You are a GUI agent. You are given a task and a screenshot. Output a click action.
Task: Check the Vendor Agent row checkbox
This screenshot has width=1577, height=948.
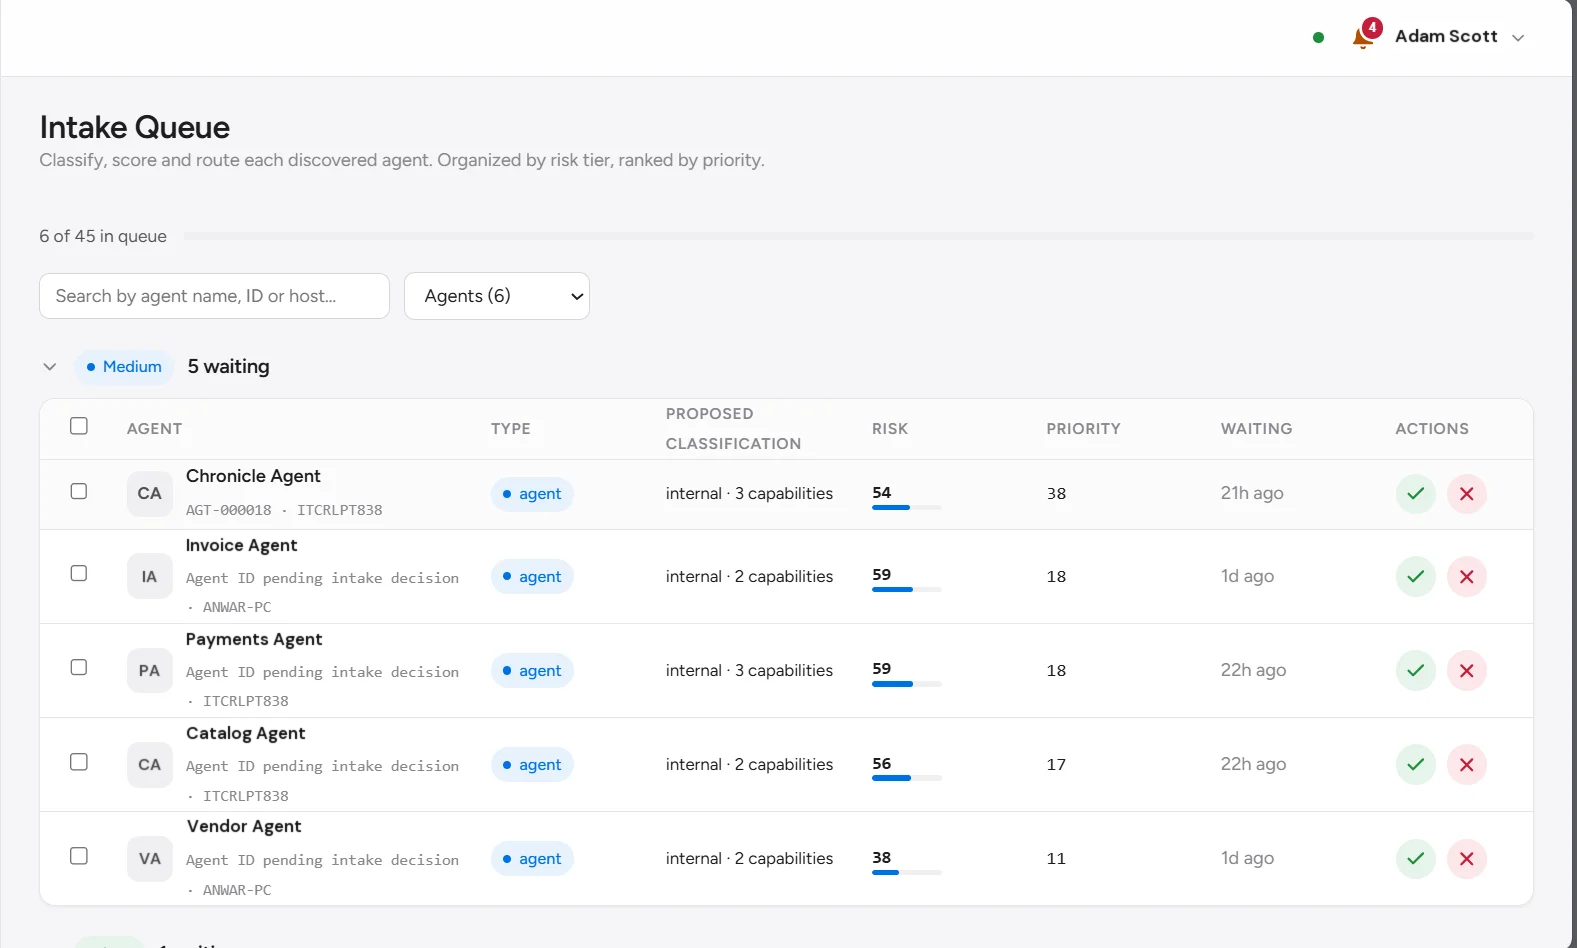point(79,856)
